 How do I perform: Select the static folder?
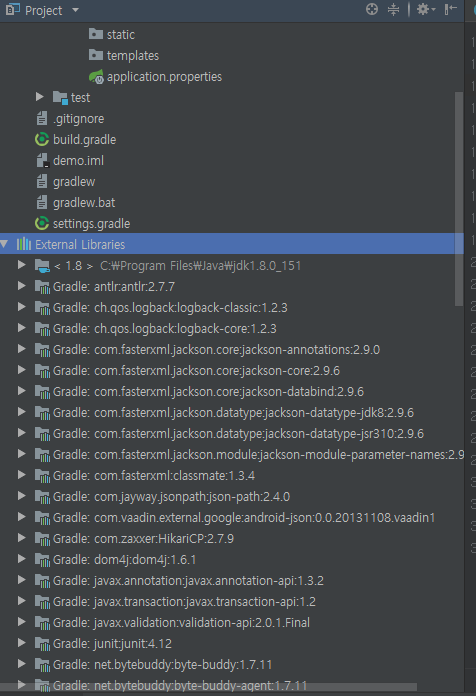120,35
